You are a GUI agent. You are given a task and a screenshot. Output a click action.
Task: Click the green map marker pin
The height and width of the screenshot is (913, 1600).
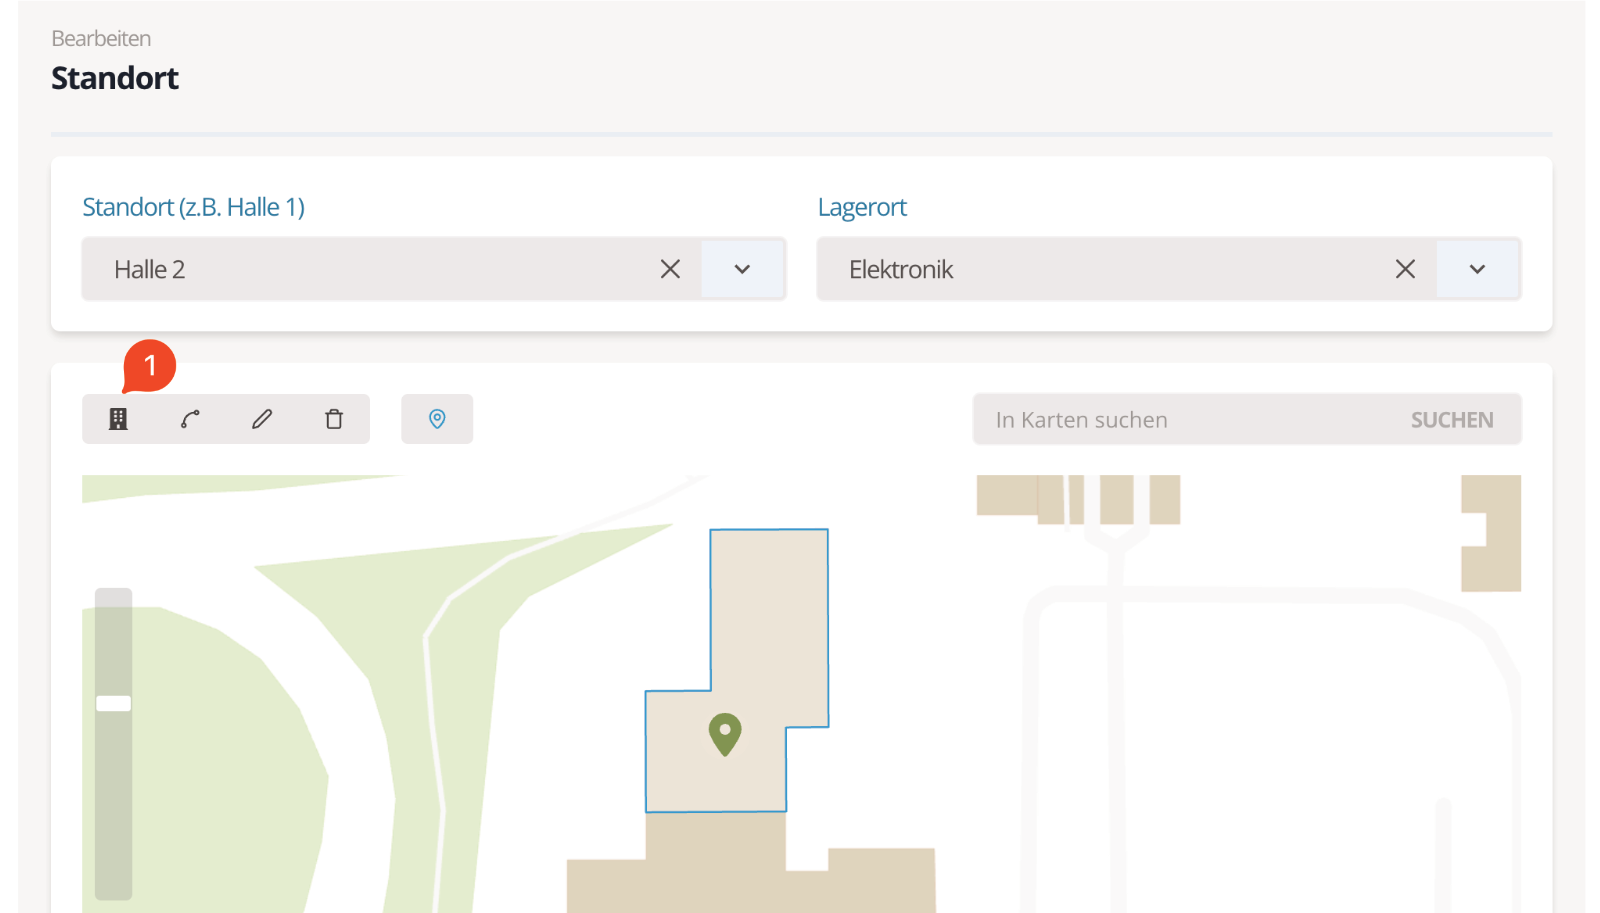coord(725,733)
